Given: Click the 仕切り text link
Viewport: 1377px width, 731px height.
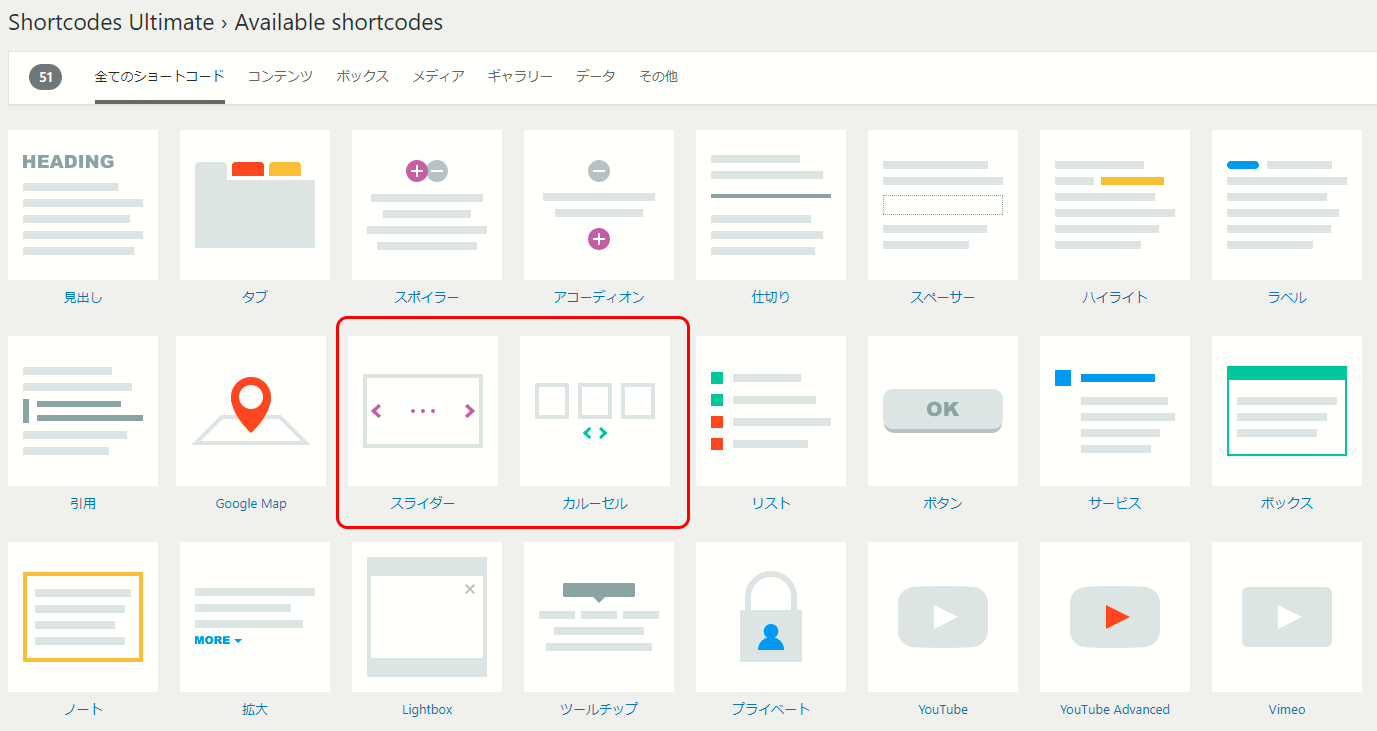Looking at the screenshot, I should coord(771,297).
